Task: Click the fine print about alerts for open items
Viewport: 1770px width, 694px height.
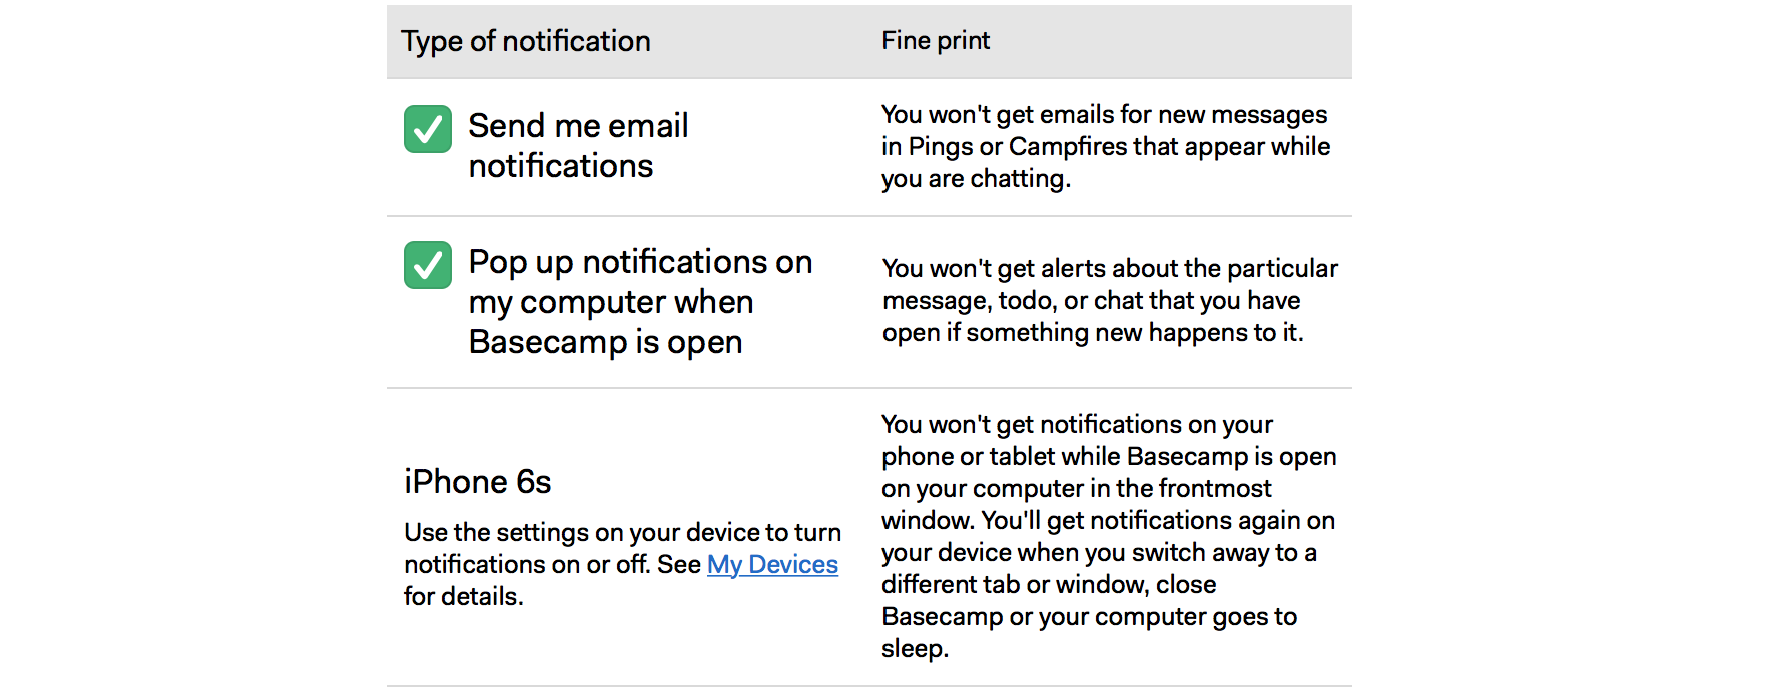Action: pos(1109,300)
